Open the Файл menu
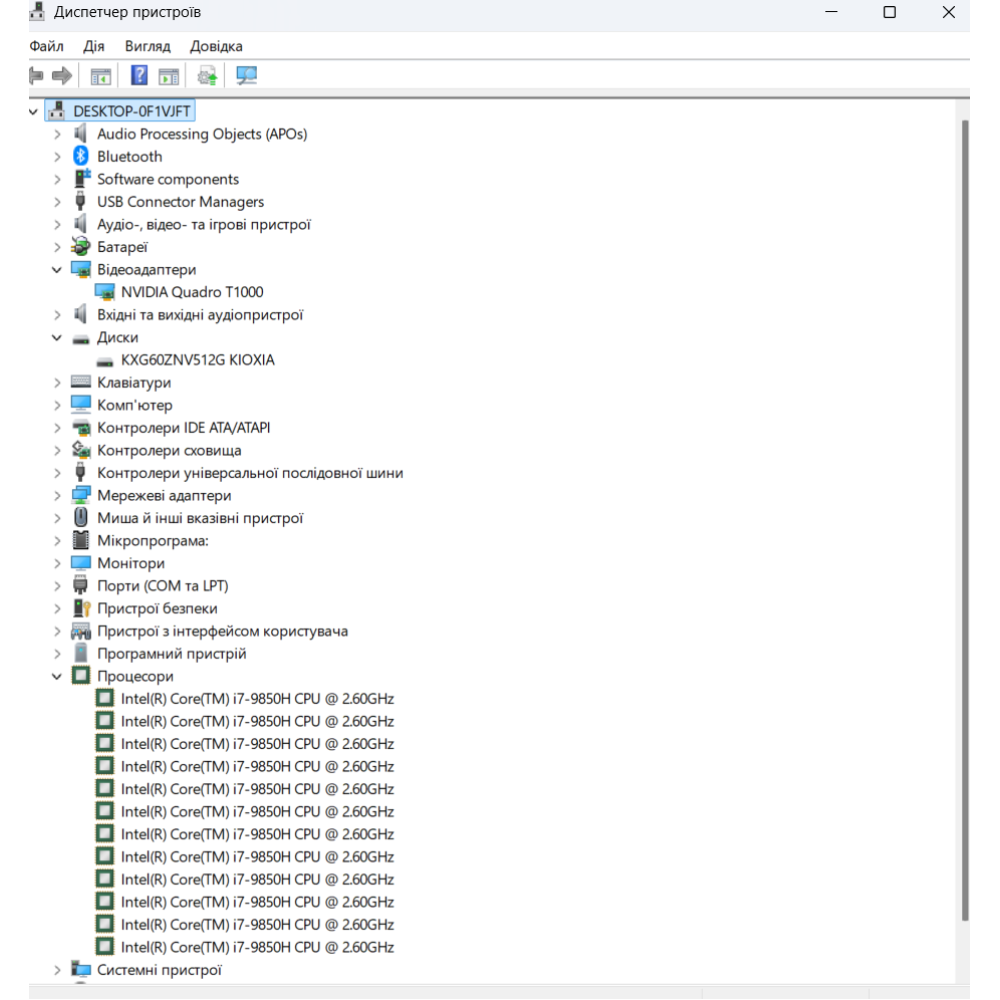The width and height of the screenshot is (1000, 1000). 46,46
